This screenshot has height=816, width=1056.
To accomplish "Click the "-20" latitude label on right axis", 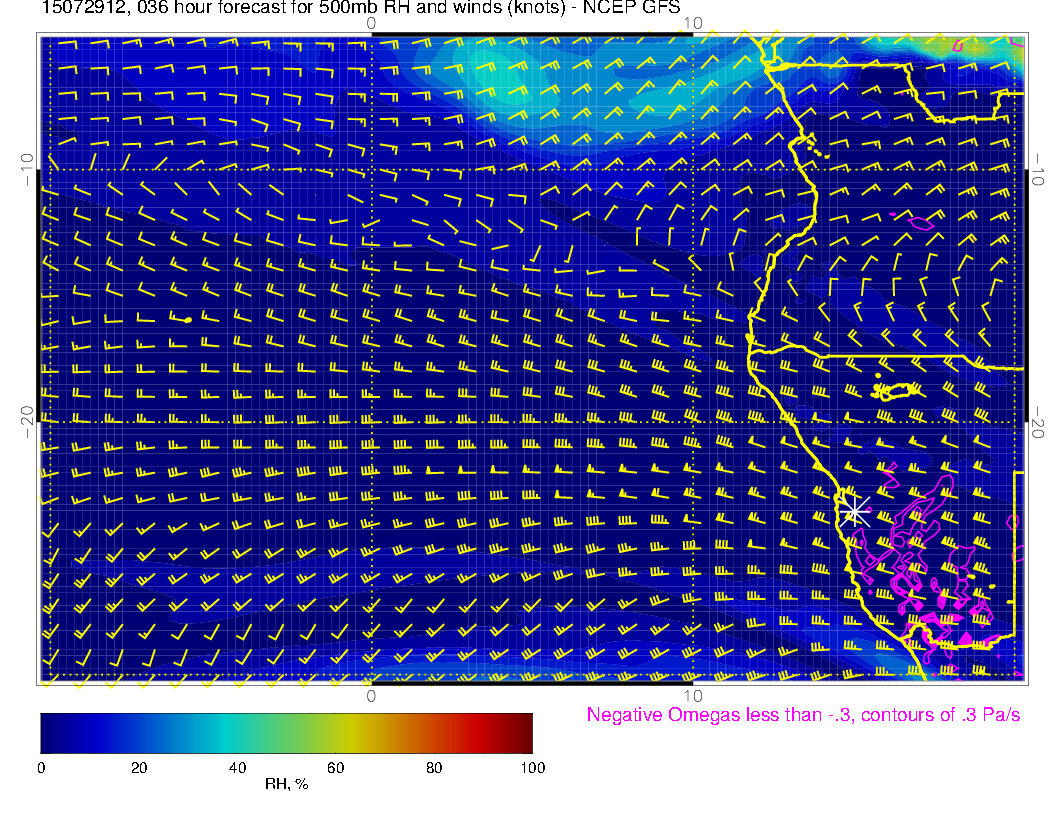I will pyautogui.click(x=1041, y=421).
